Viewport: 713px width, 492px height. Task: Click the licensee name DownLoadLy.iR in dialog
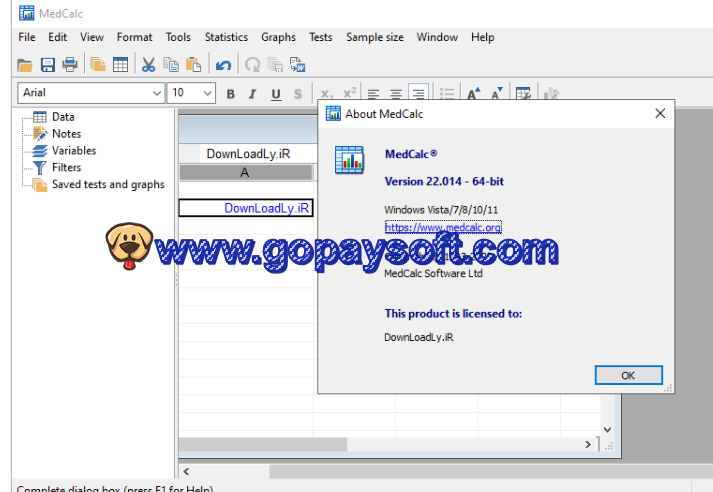pos(419,337)
